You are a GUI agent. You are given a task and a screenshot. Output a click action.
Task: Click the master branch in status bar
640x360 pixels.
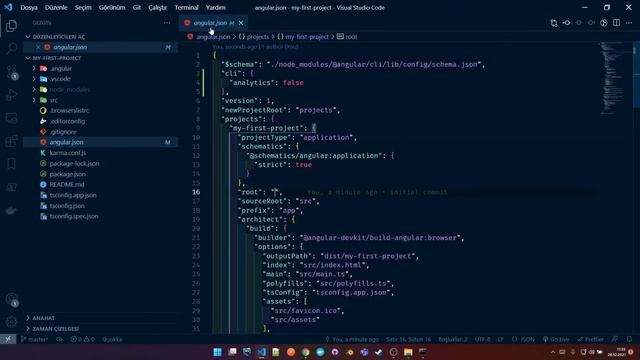coord(34,339)
